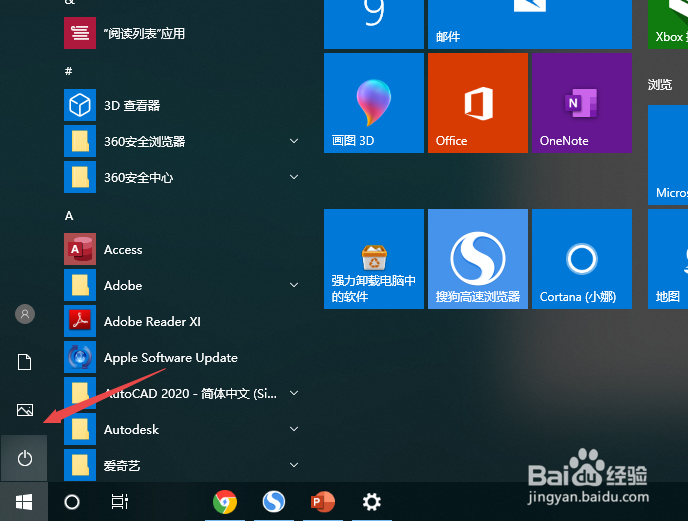The image size is (688, 521).
Task: Open the OneNote tile
Action: coord(582,103)
